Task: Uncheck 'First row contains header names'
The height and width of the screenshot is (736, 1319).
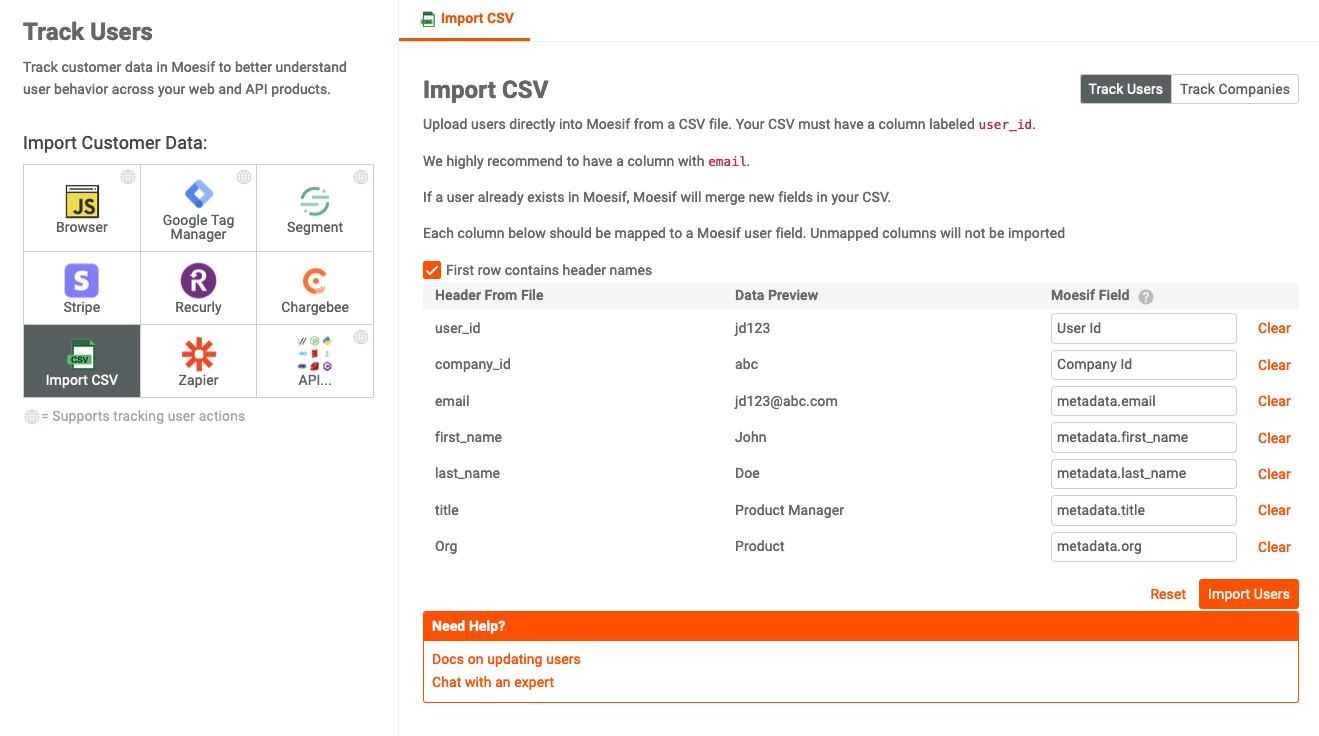Action: [x=431, y=270]
